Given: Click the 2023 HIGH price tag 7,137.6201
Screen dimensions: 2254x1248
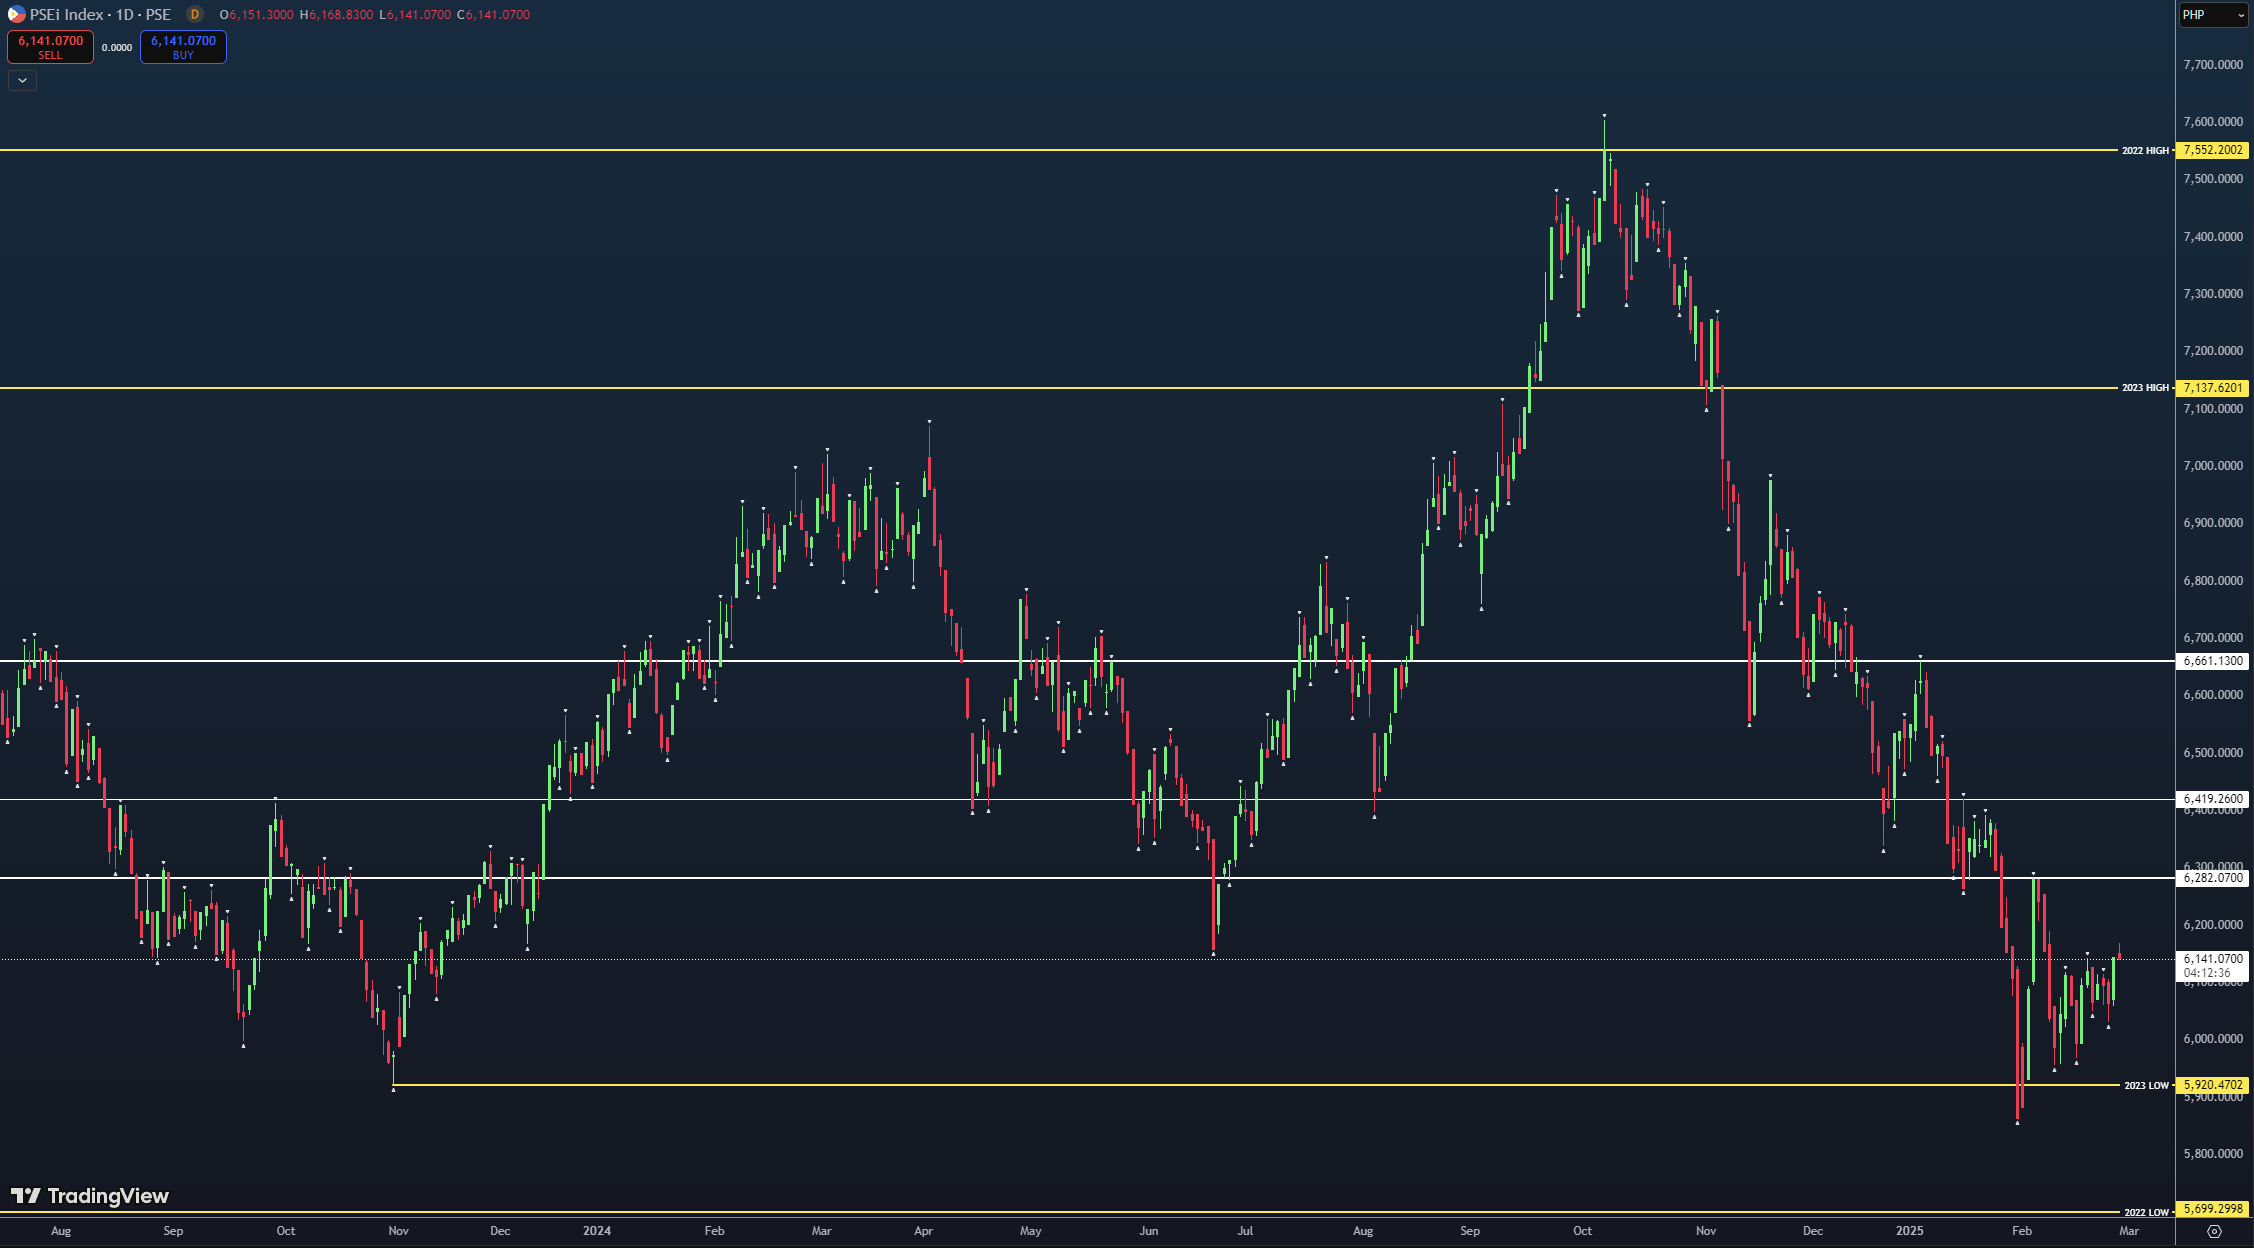Looking at the screenshot, I should pos(2213,388).
